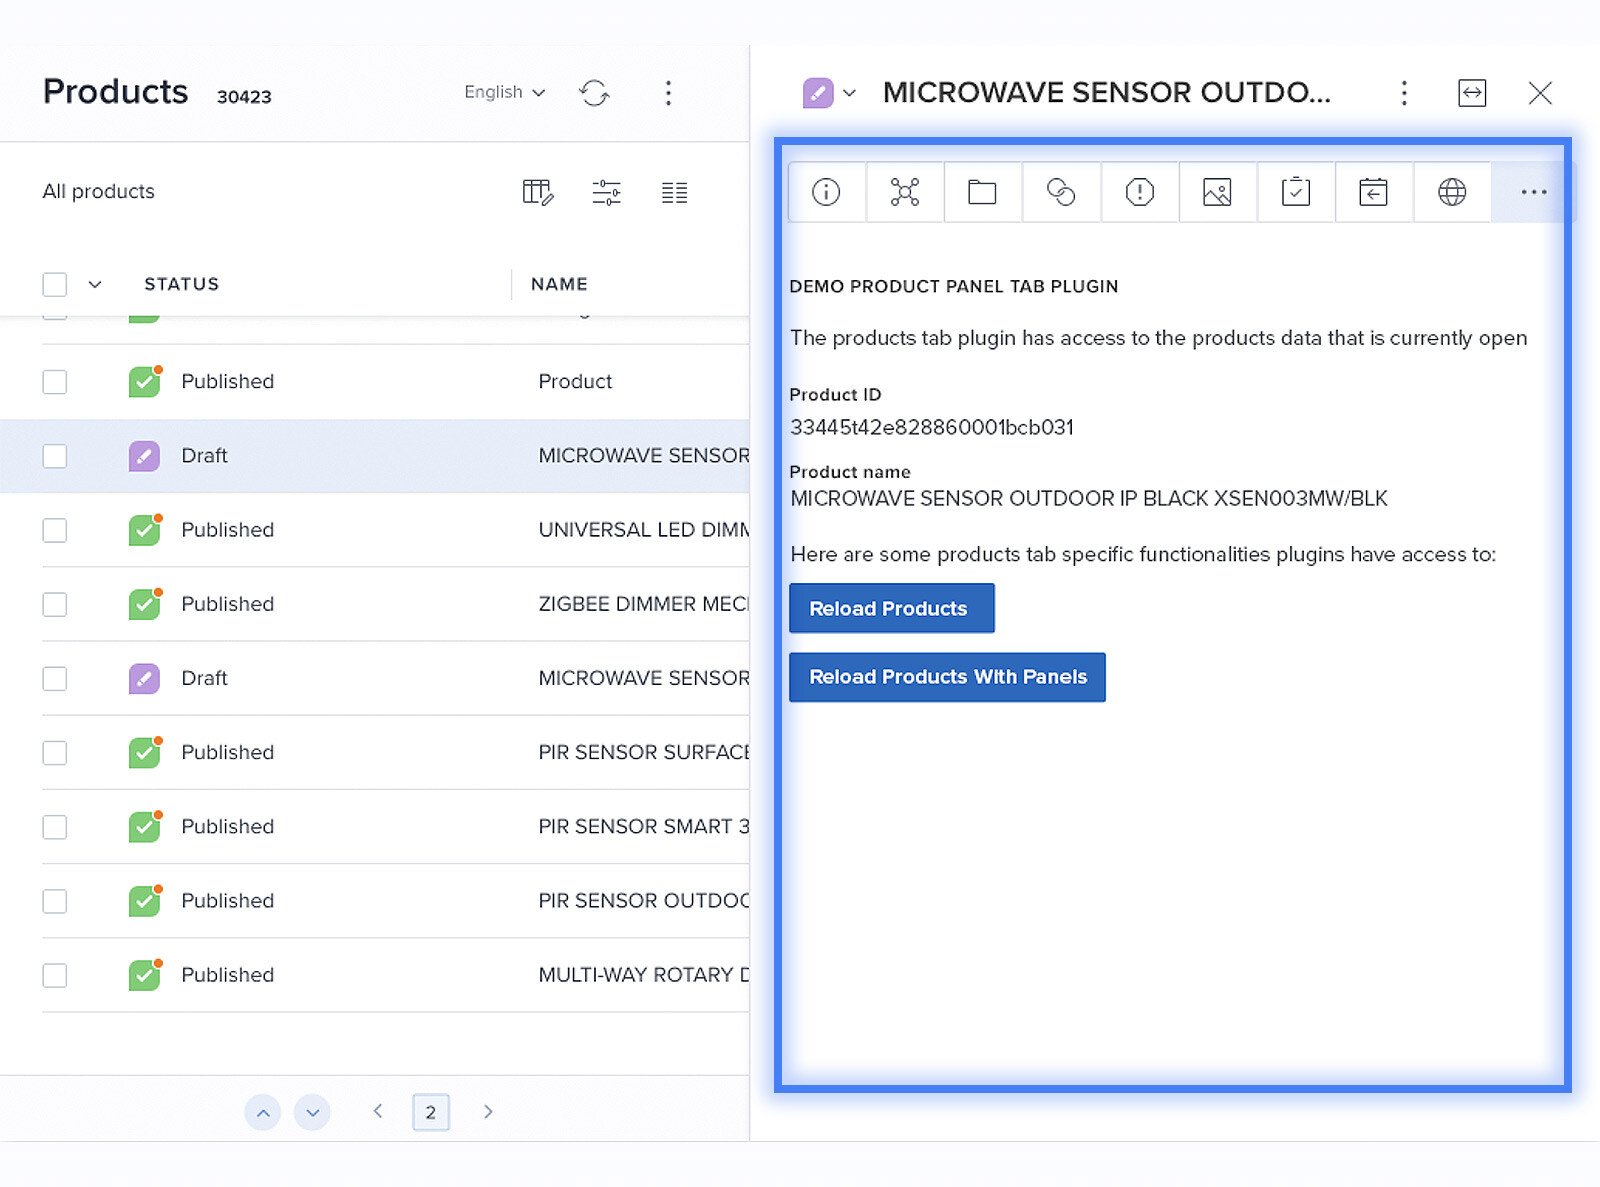The height and width of the screenshot is (1187, 1600).
Task: Click the edit columns table icon
Action: pyautogui.click(x=538, y=192)
